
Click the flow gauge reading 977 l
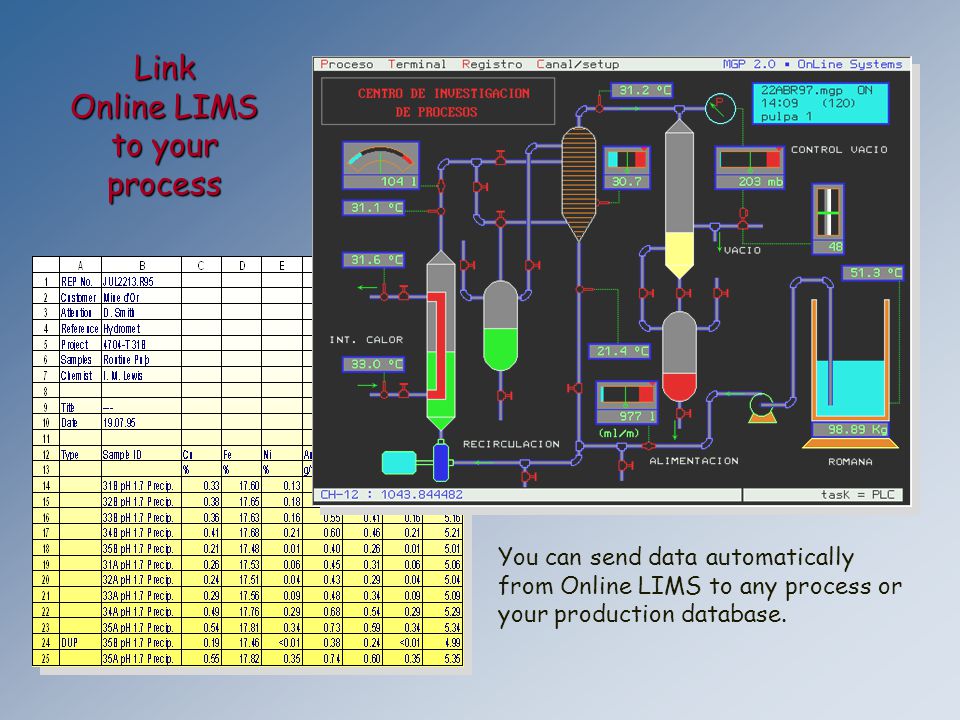click(x=626, y=403)
